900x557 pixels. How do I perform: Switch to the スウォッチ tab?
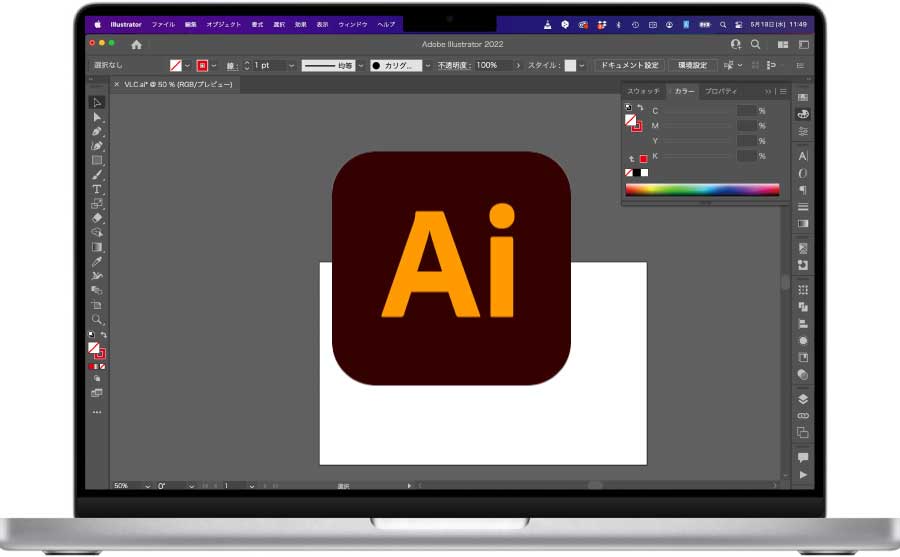(x=643, y=91)
